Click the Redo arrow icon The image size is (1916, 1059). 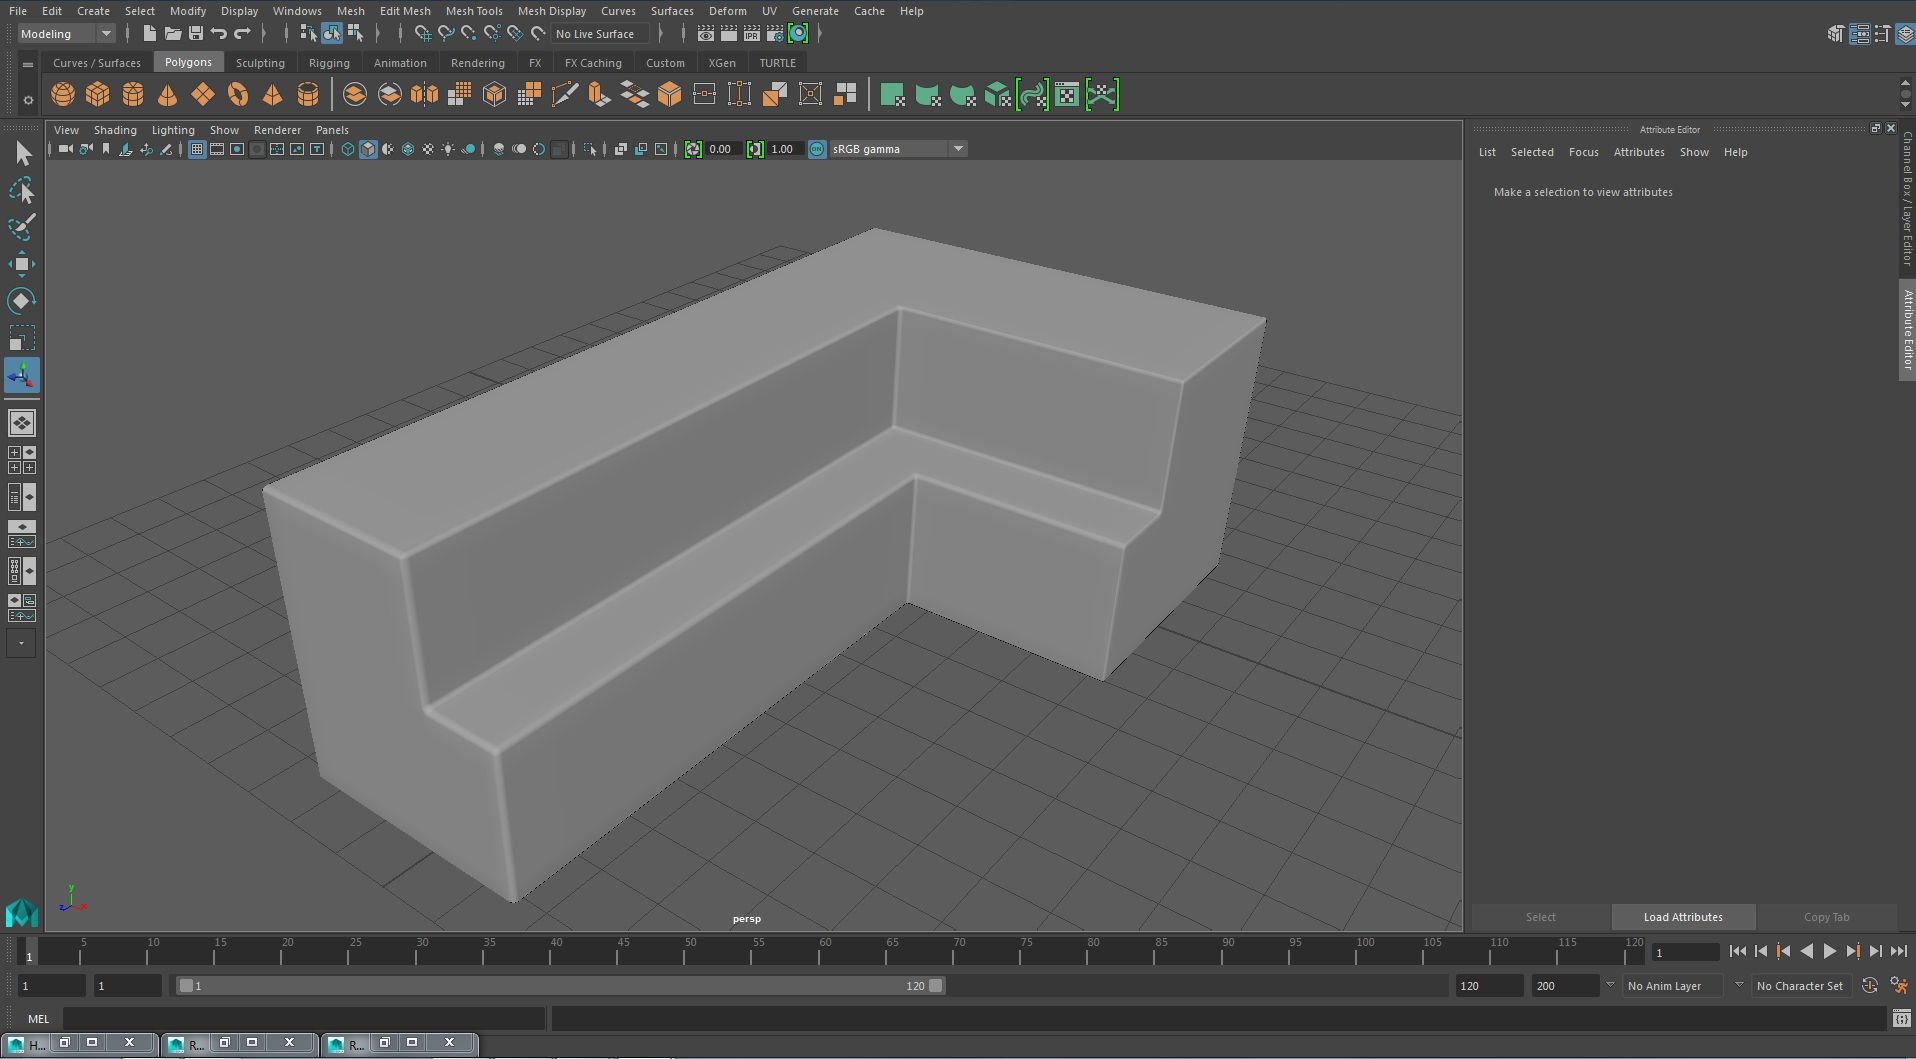[x=242, y=33]
